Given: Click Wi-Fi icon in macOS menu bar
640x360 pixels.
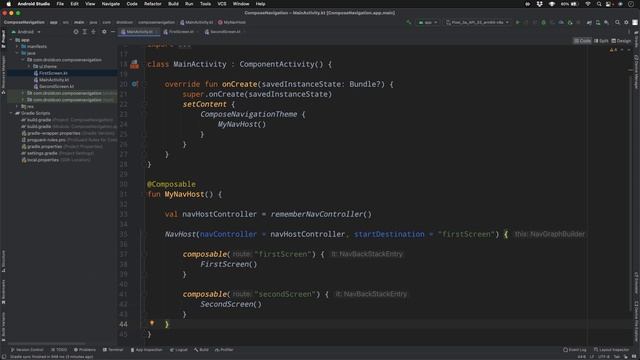Looking at the screenshot, I should [588, 4].
